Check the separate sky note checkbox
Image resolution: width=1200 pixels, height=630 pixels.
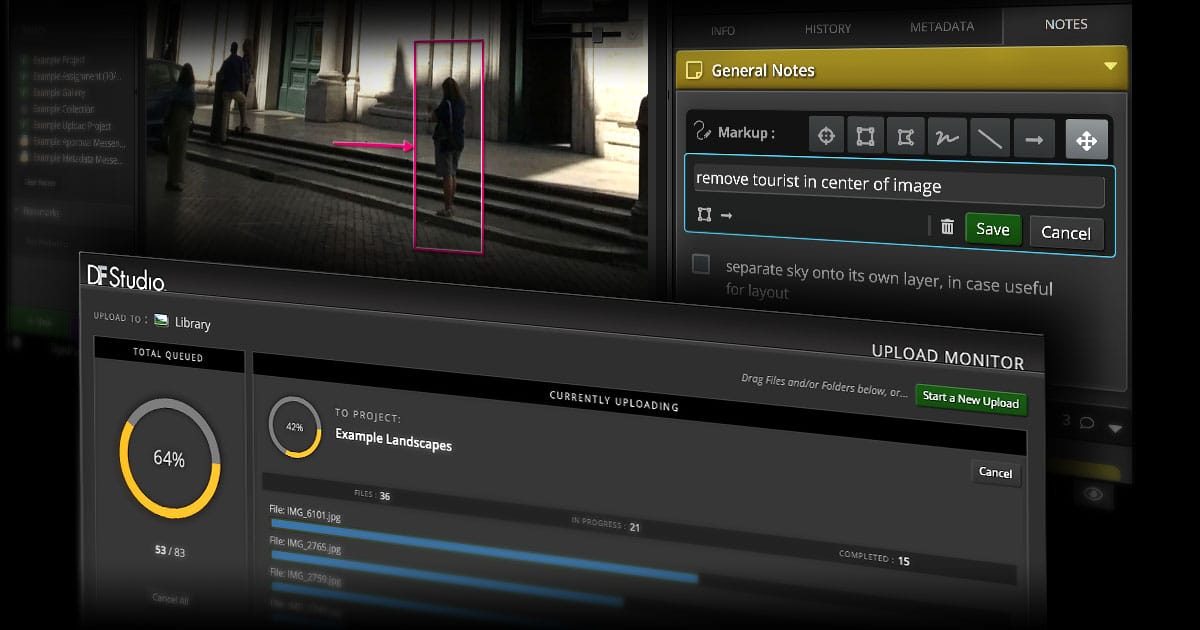[x=702, y=264]
